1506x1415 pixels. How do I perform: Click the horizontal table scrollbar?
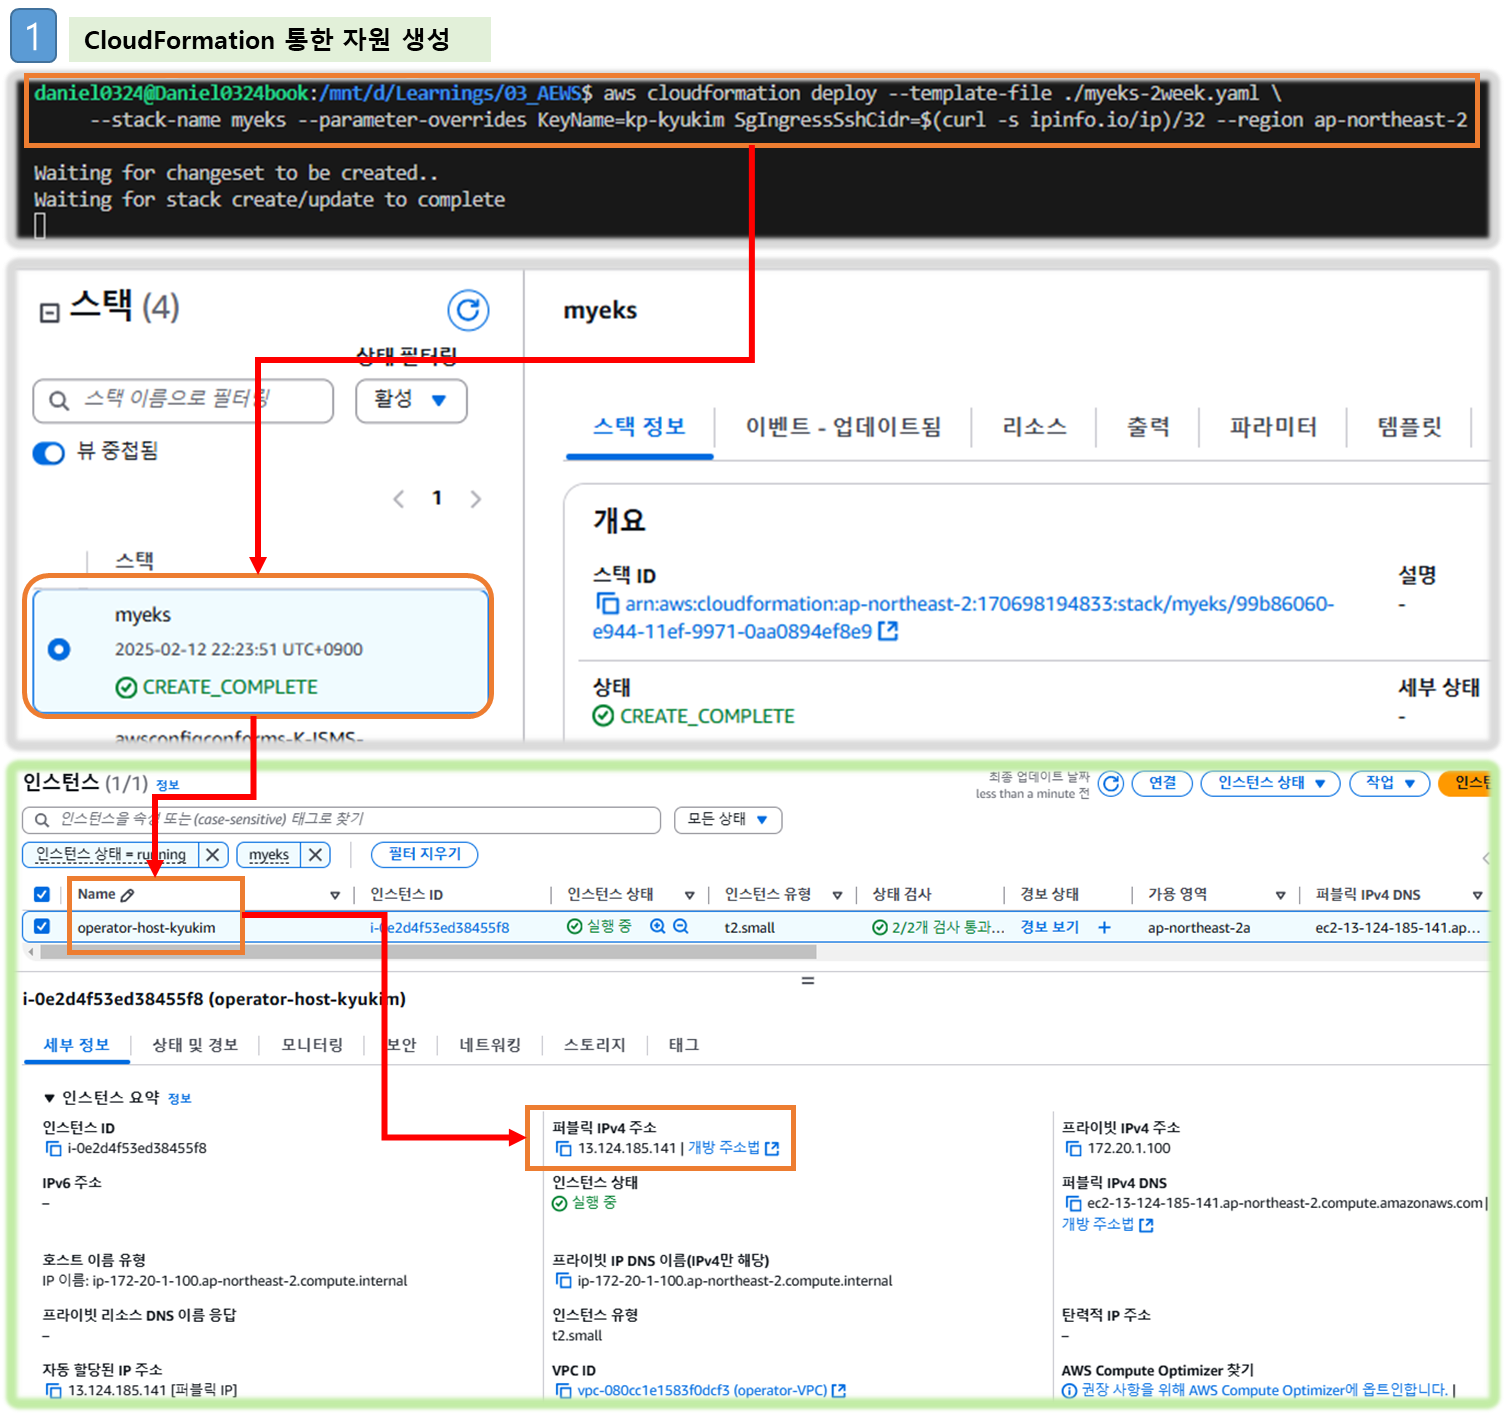428,952
